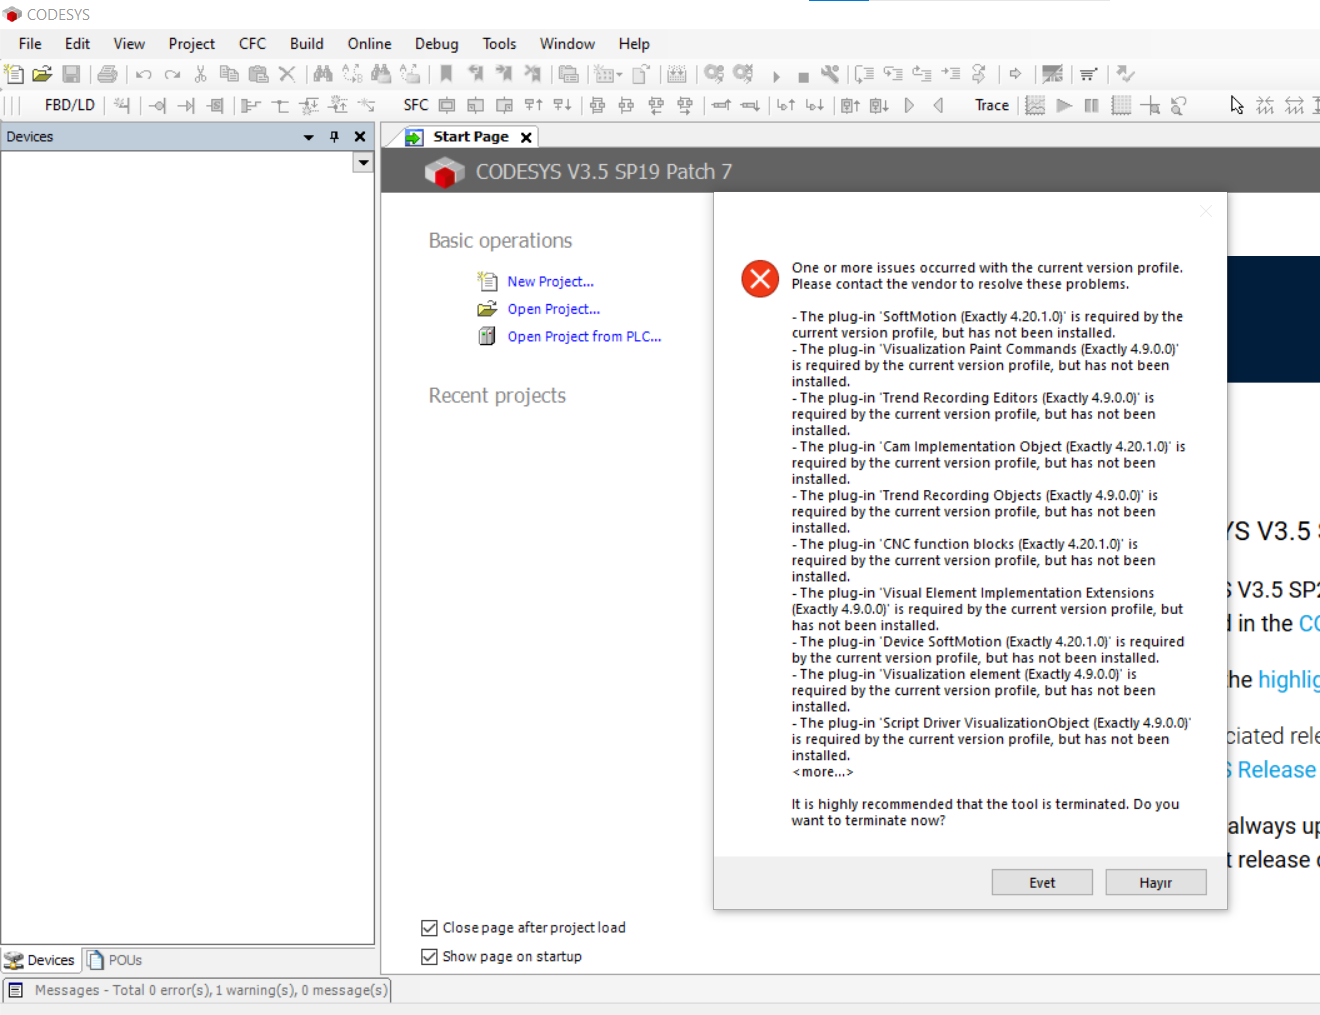Image resolution: width=1320 pixels, height=1015 pixels.
Task: Click the Open Project folder icon in toolbar
Action: [x=42, y=74]
